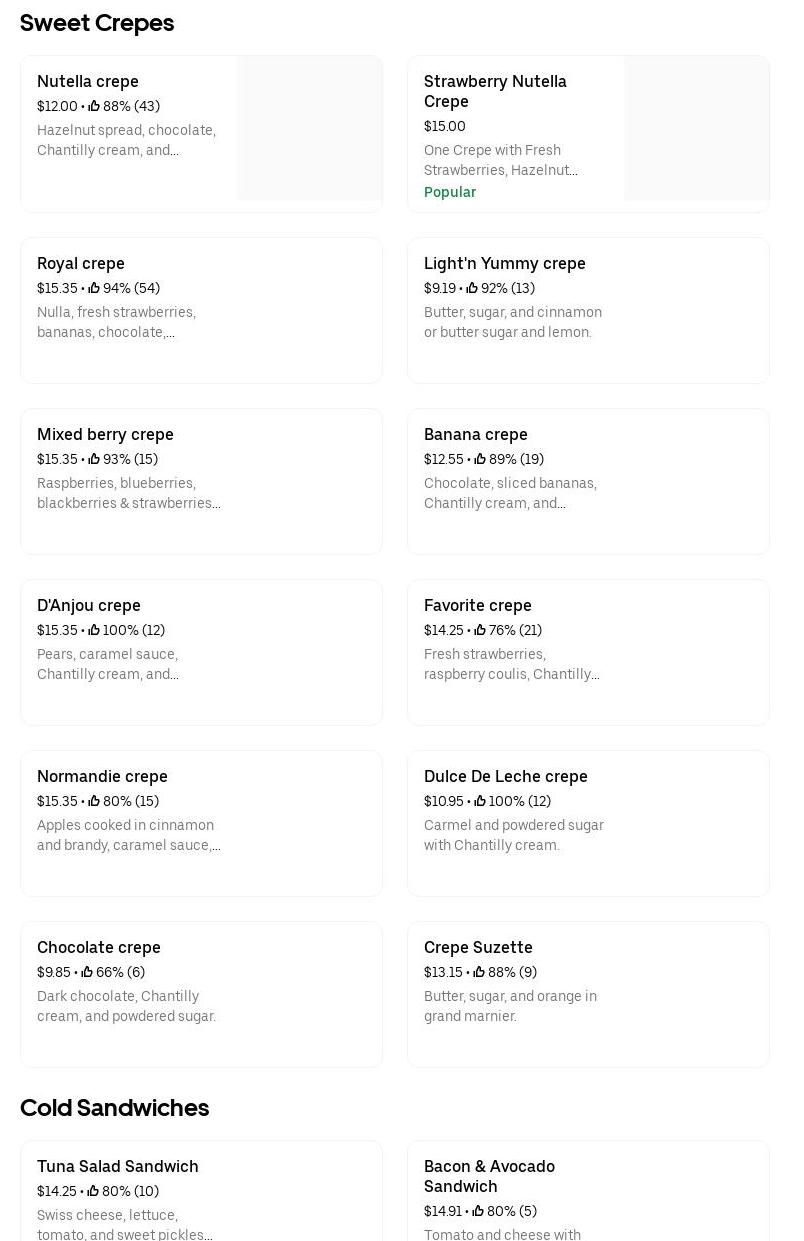This screenshot has height=1241, width=804.
Task: Click the thumbs-up icon for Dulce De Leche crepe
Action: pos(480,801)
